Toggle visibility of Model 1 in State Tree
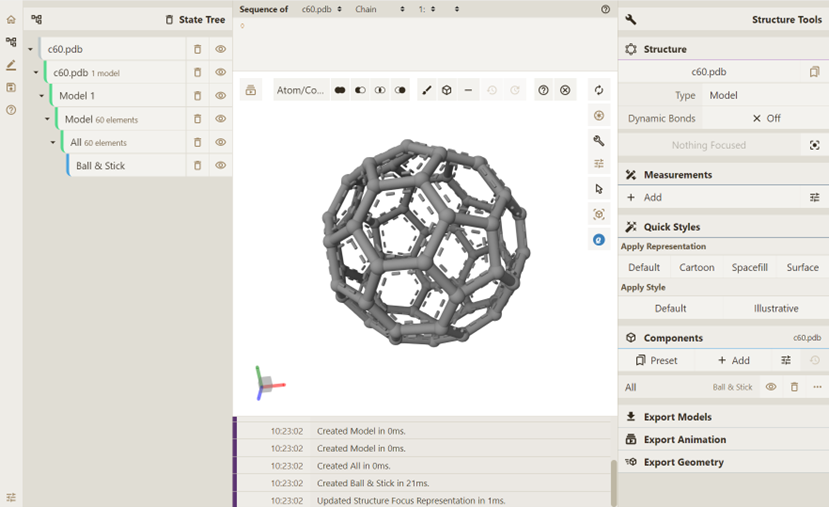 point(220,96)
